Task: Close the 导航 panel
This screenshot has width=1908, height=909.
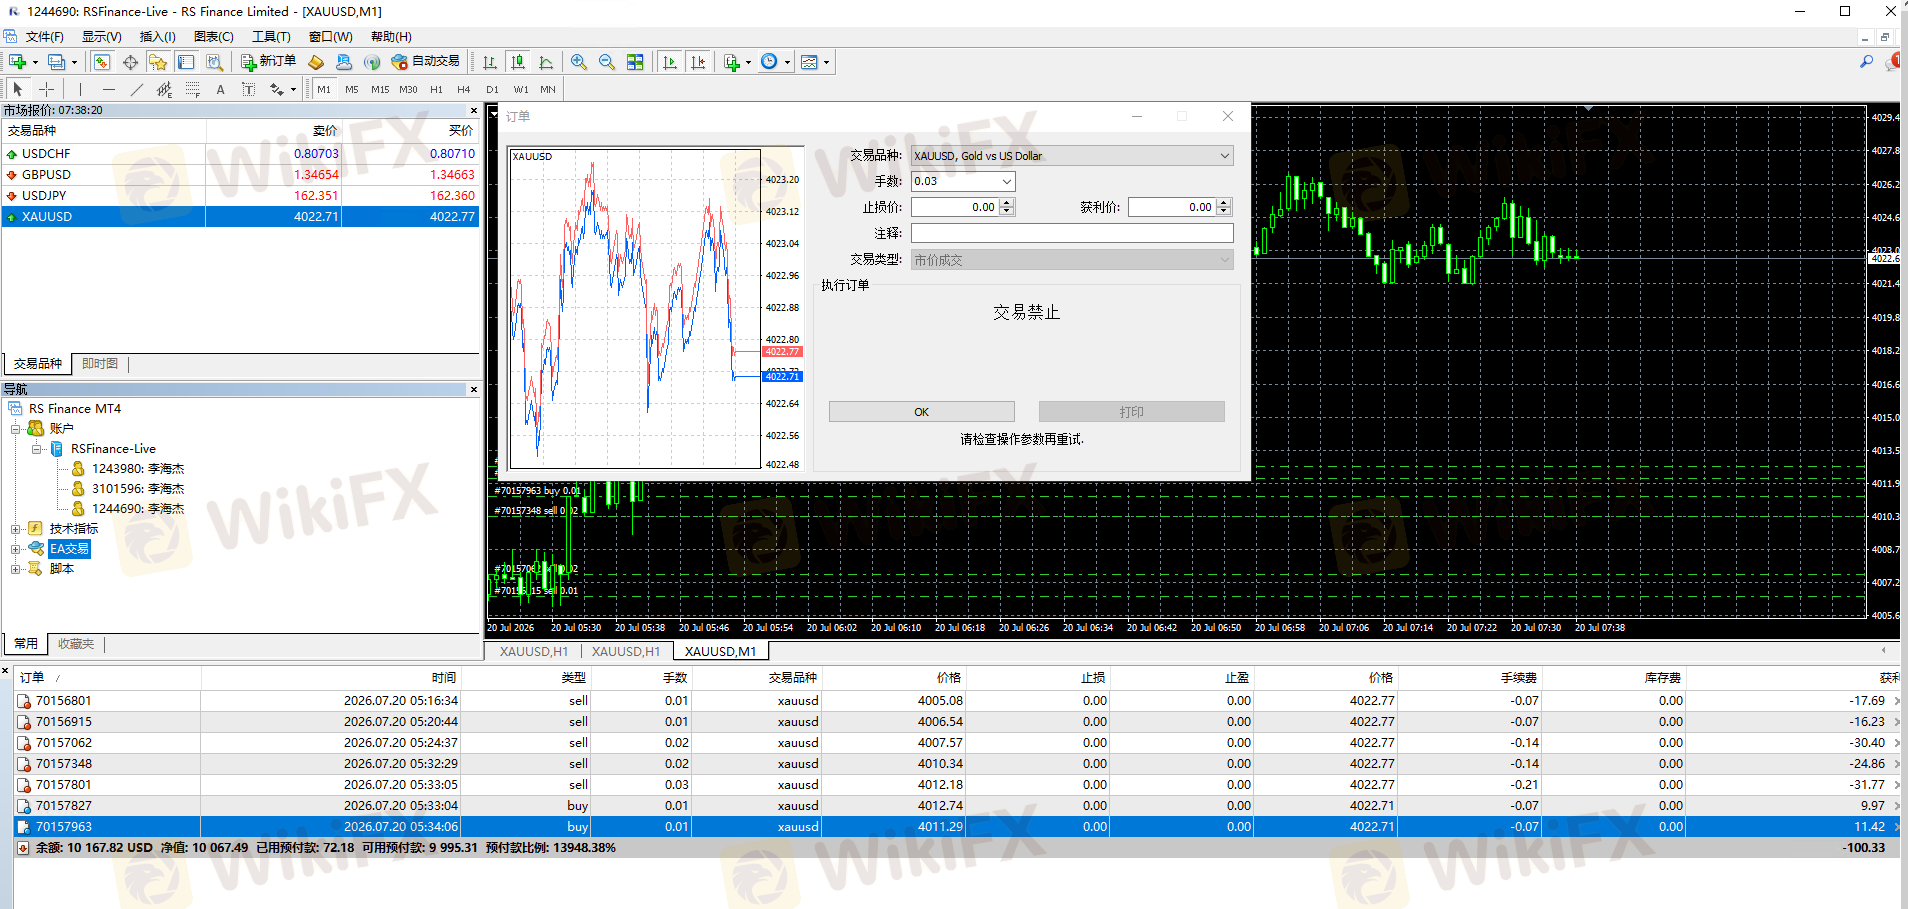Action: [474, 389]
